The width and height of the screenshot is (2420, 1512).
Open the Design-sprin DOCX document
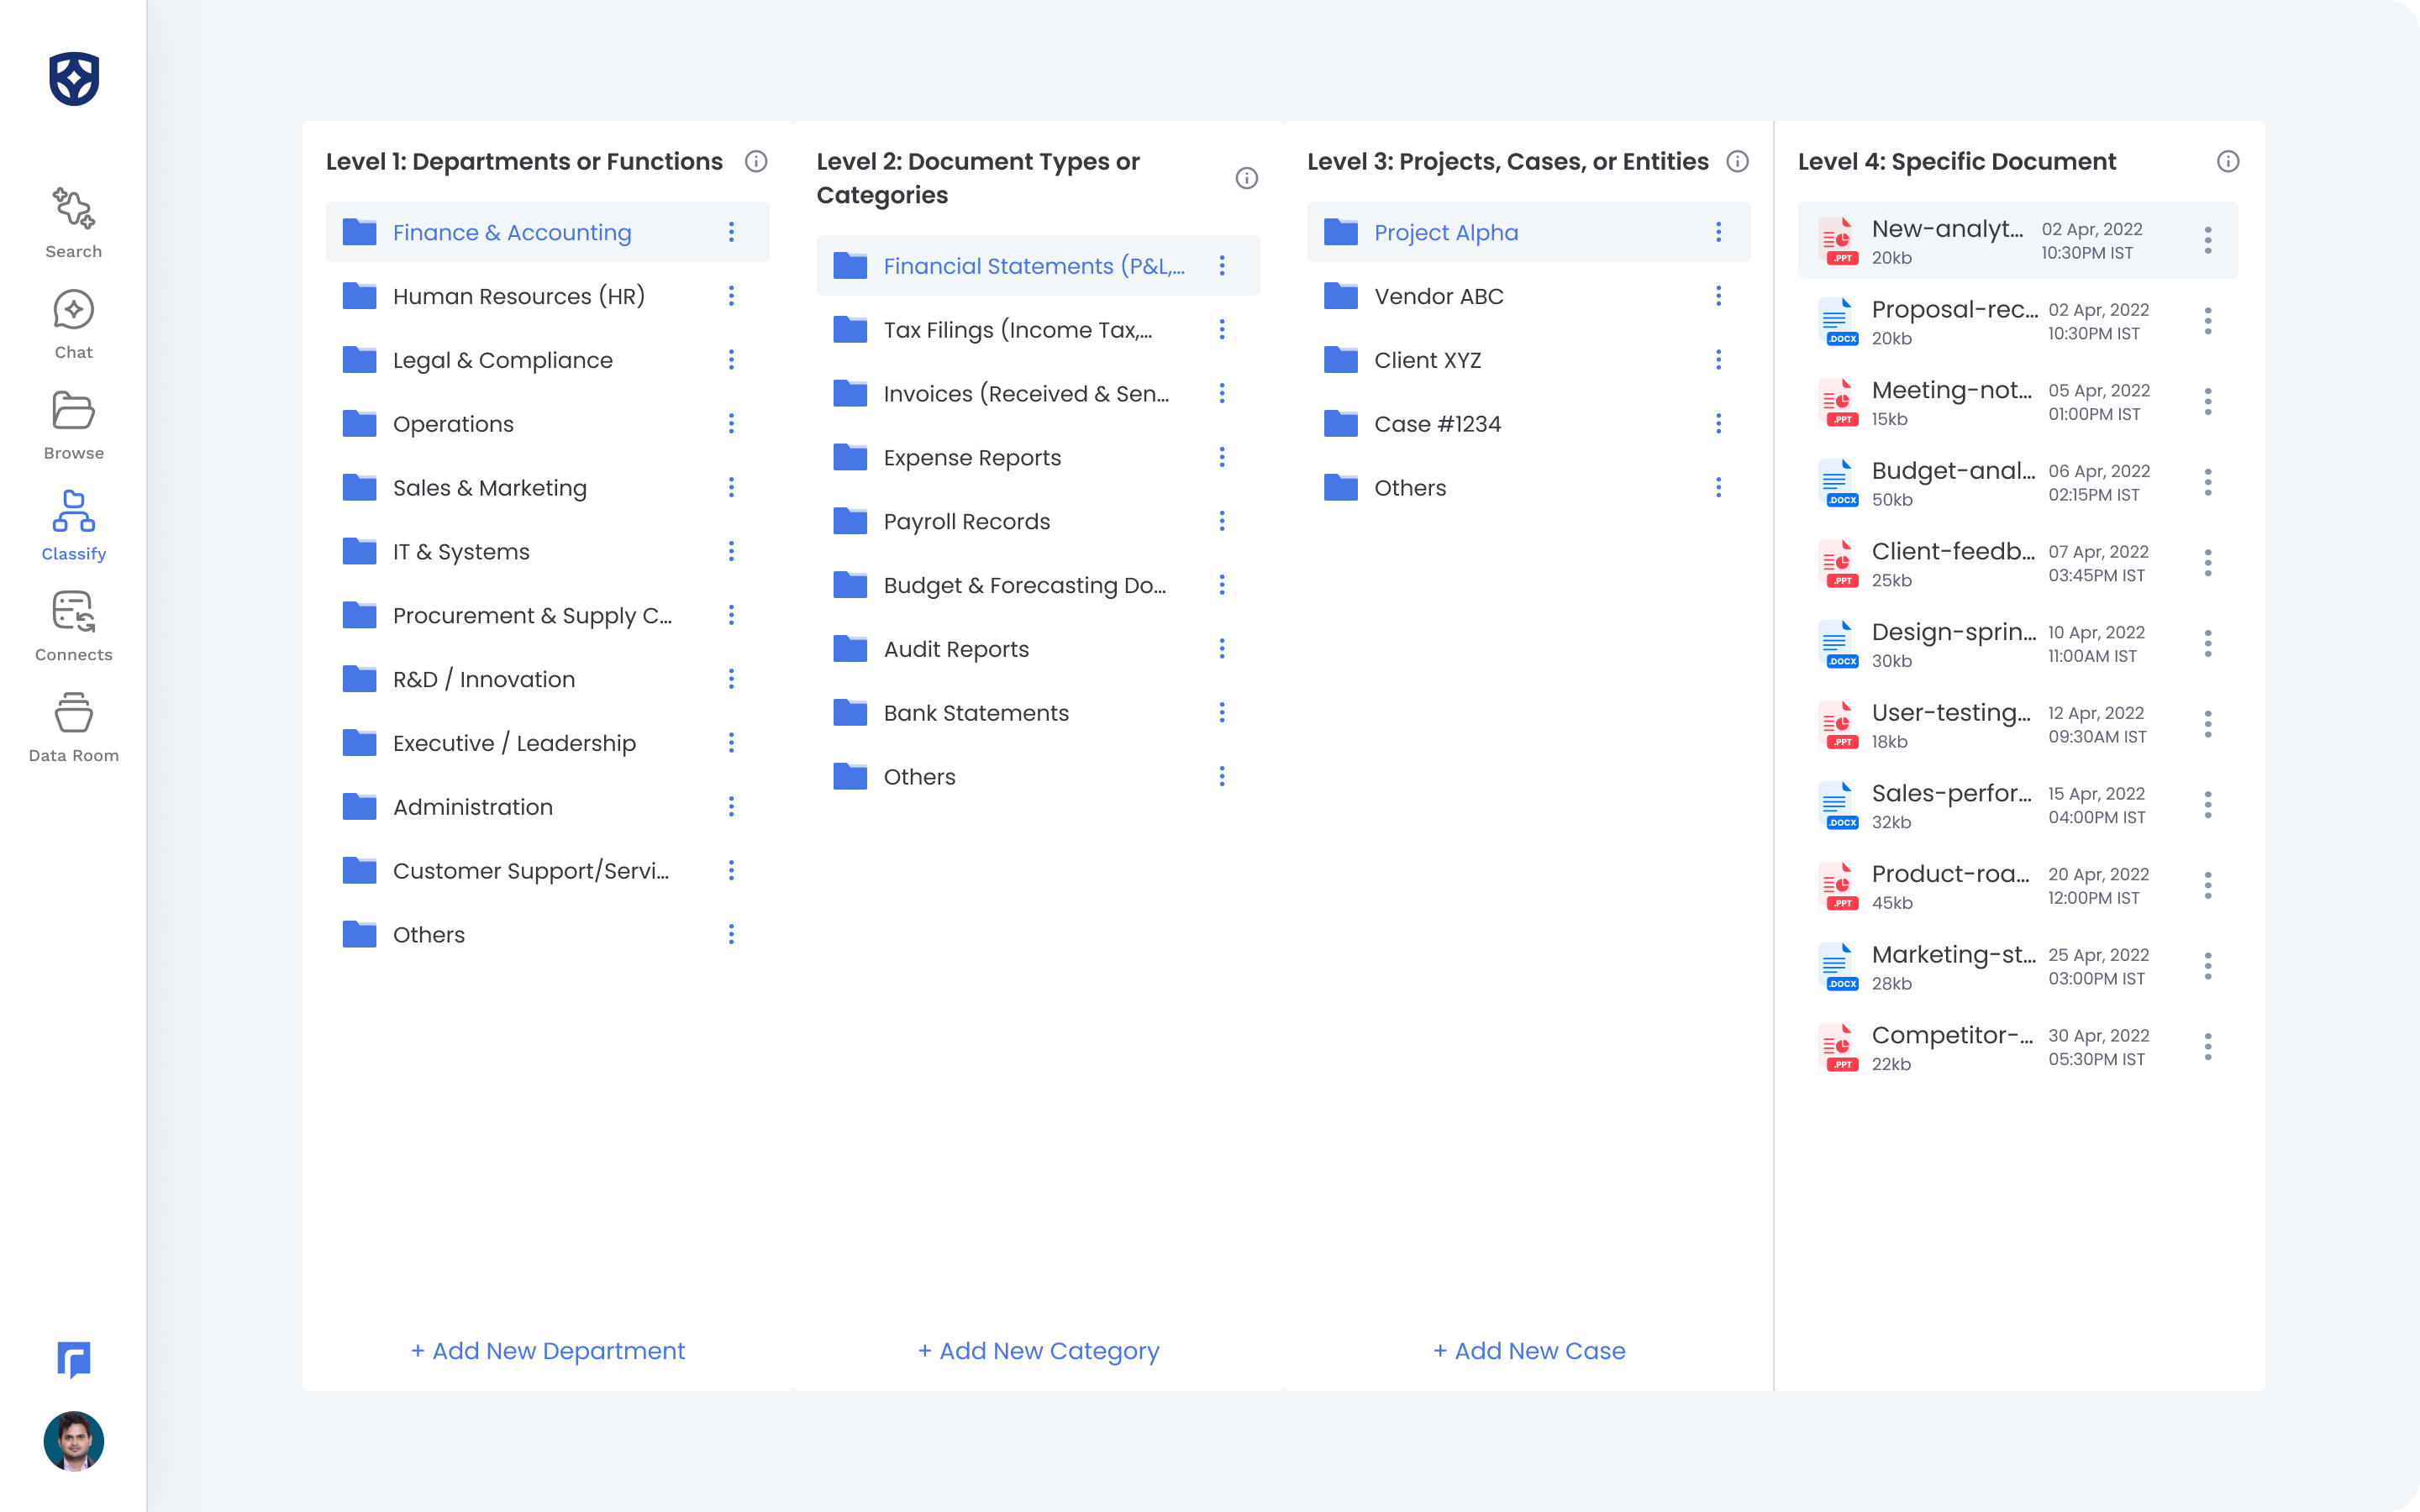(2018, 645)
